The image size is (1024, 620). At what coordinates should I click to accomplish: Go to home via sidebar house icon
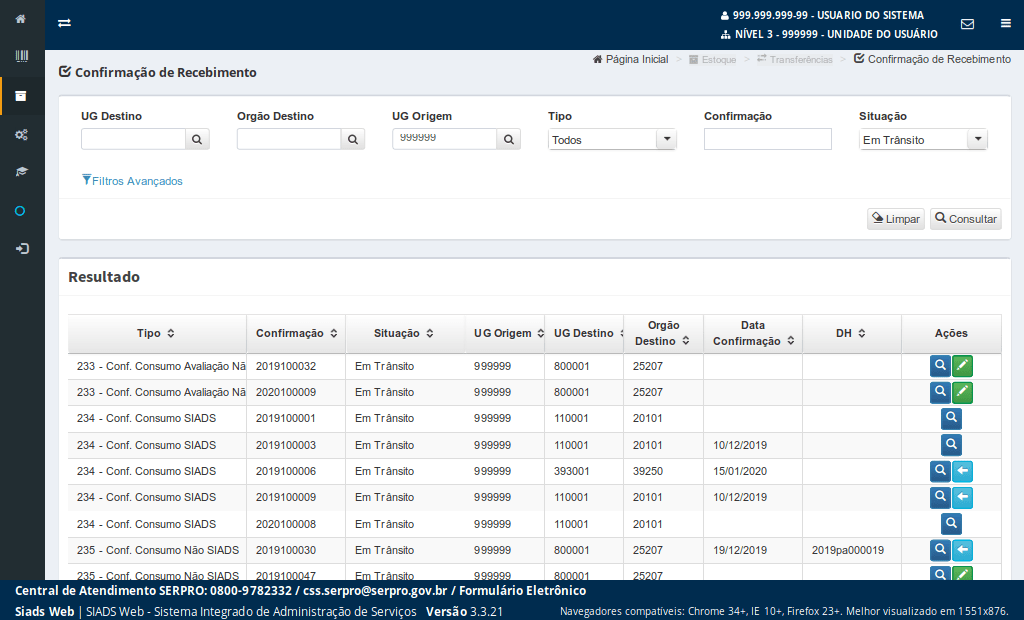tap(21, 19)
